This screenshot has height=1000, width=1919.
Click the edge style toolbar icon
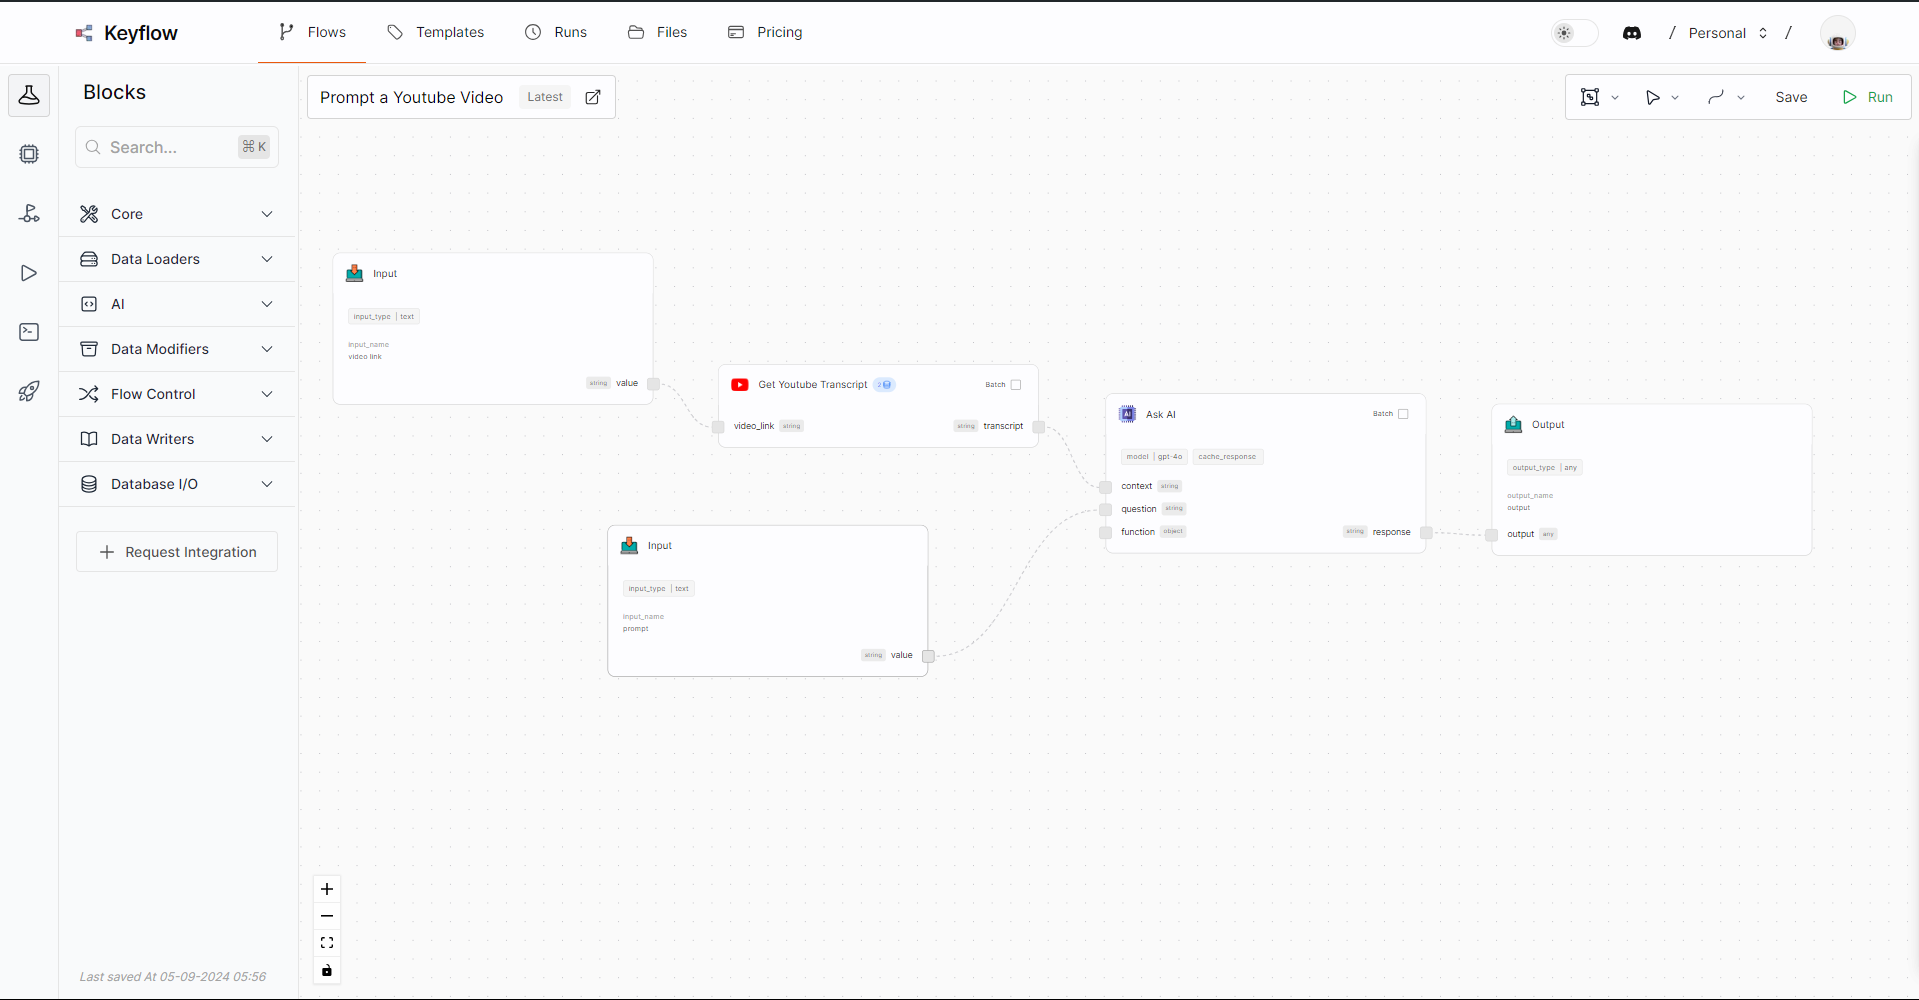1716,97
